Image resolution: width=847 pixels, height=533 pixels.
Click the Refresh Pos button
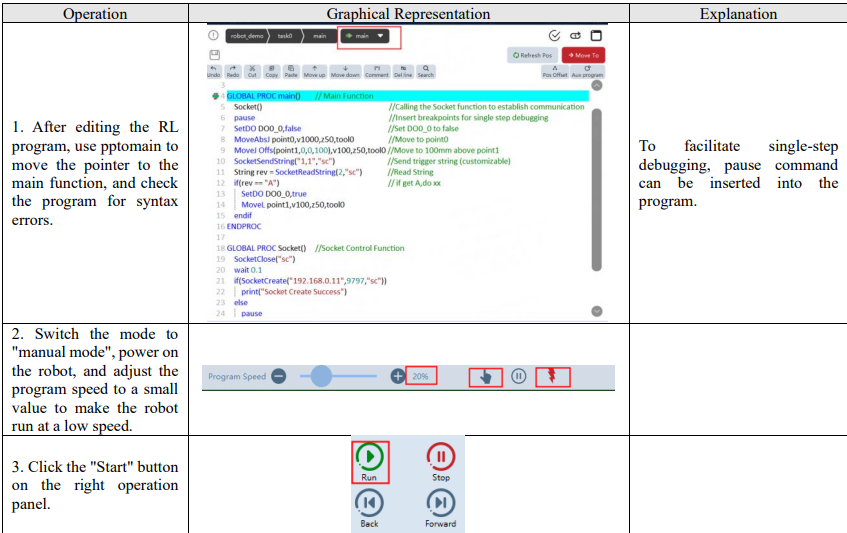click(532, 55)
